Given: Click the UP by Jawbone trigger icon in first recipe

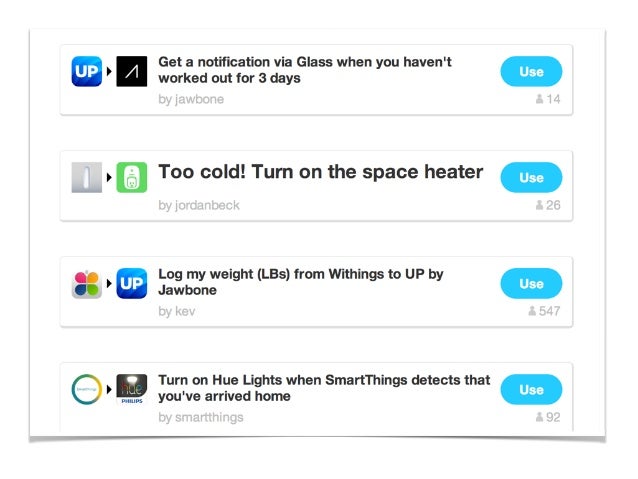Looking at the screenshot, I should 87,71.
